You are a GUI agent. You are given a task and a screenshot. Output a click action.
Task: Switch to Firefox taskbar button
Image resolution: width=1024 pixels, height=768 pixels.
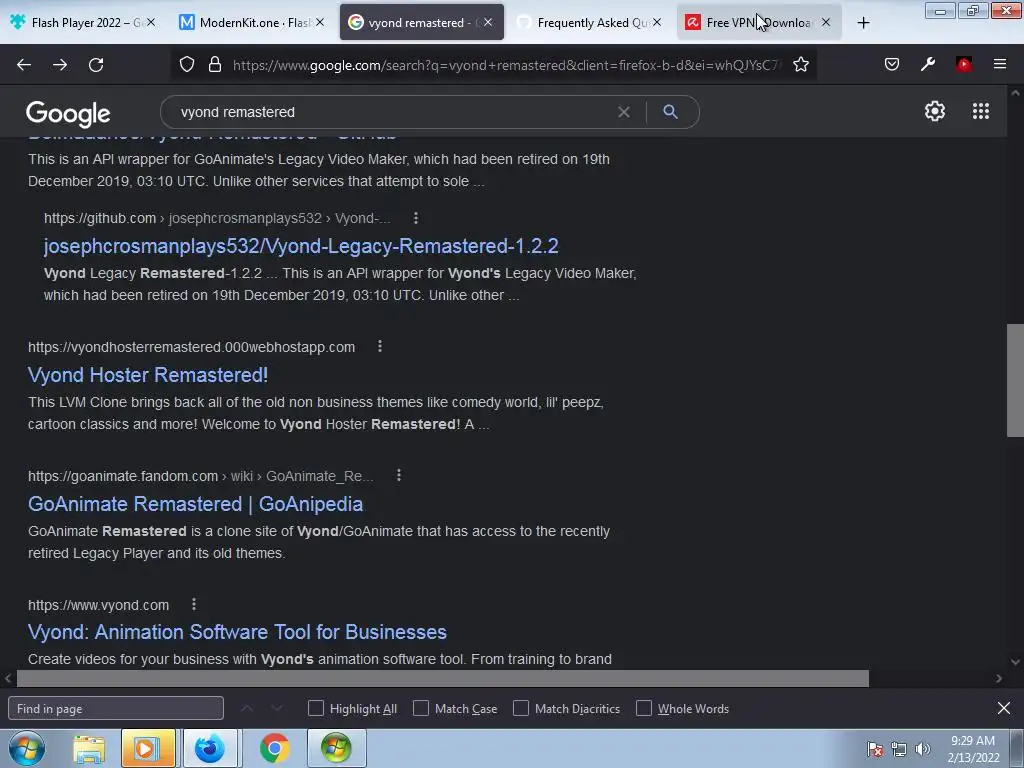coord(210,748)
